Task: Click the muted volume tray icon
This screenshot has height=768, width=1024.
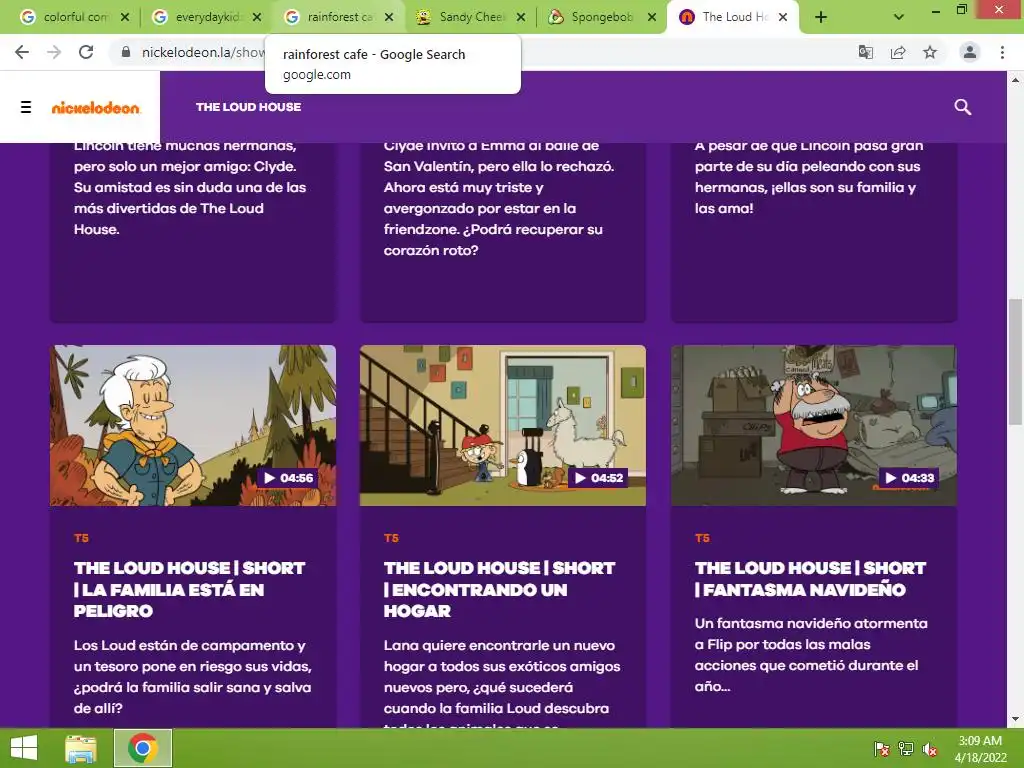Action: (x=930, y=749)
